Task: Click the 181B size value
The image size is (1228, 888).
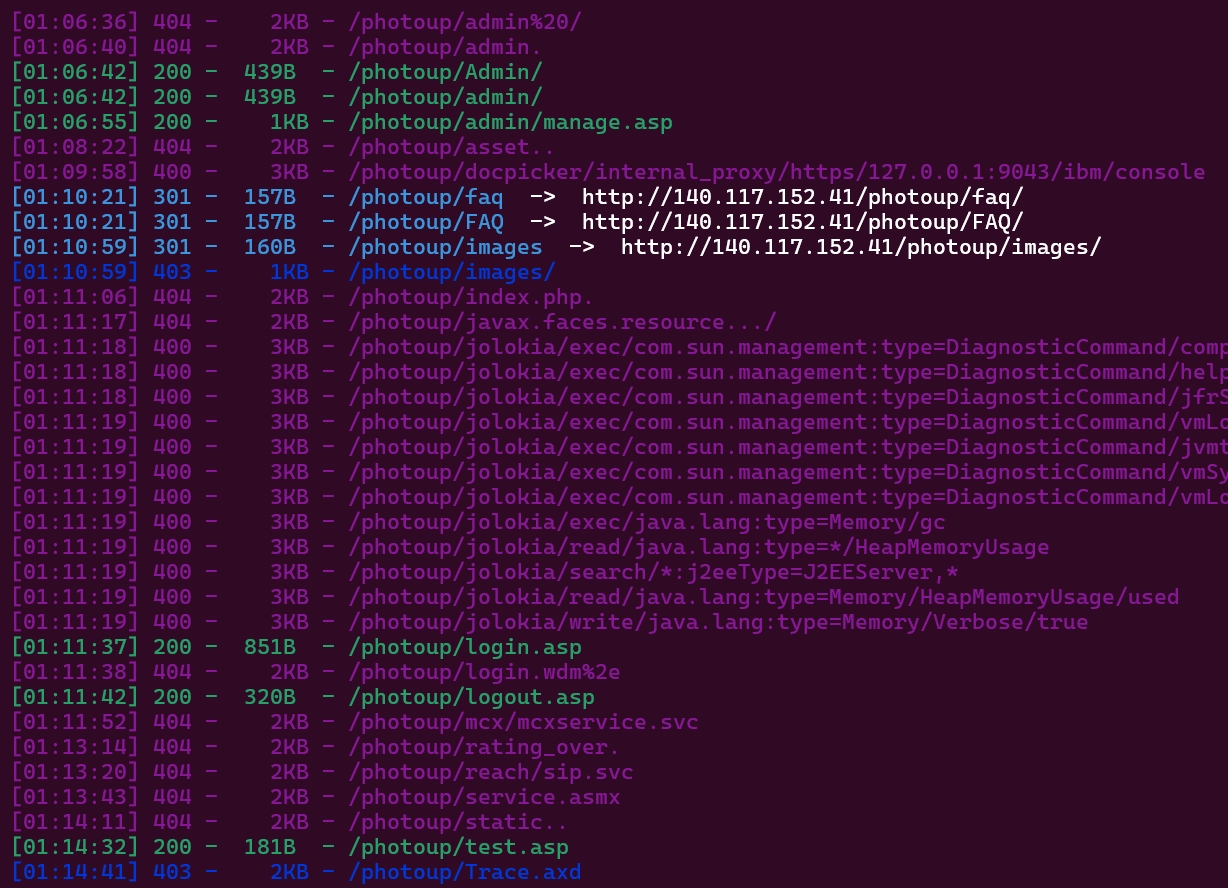Action: (x=270, y=847)
